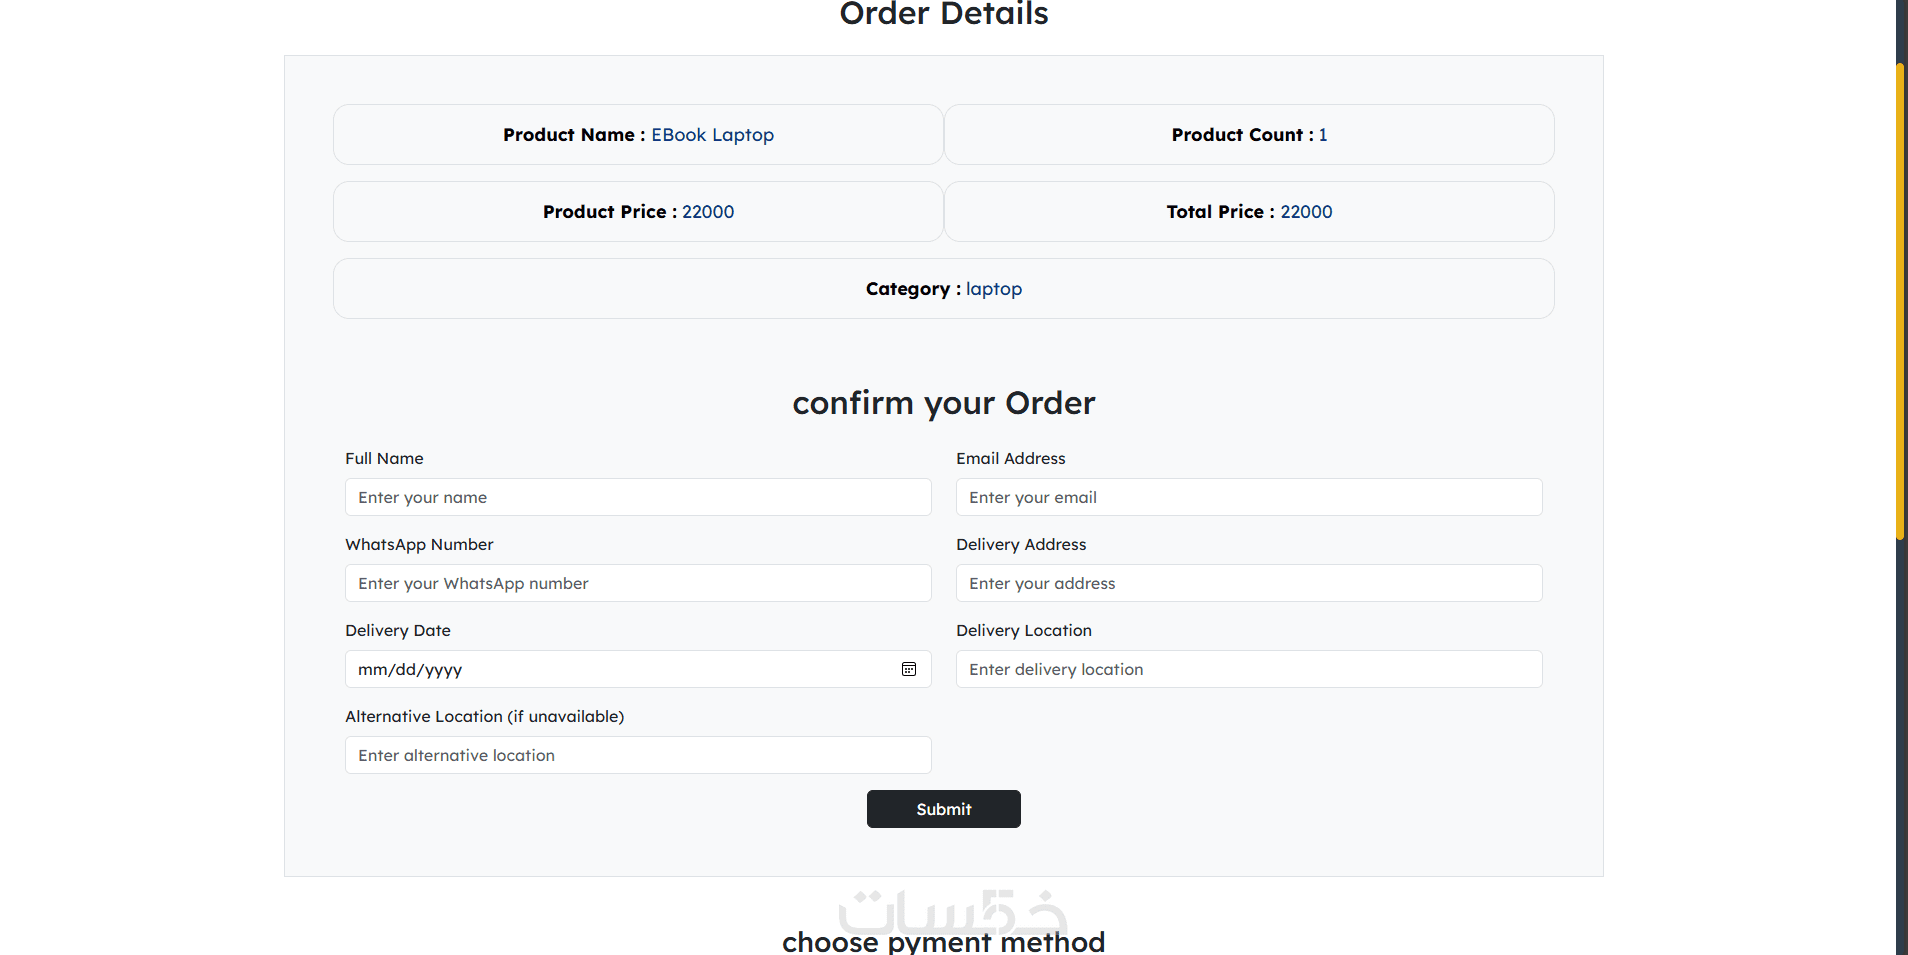The image size is (1908, 955).
Task: Click the confirm your Order heading
Action: pos(943,403)
